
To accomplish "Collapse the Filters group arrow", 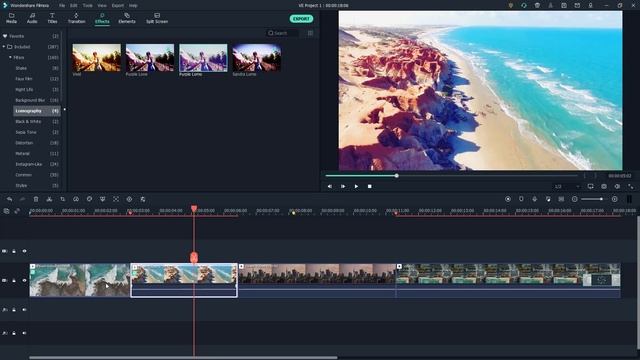I will (x=10, y=58).
